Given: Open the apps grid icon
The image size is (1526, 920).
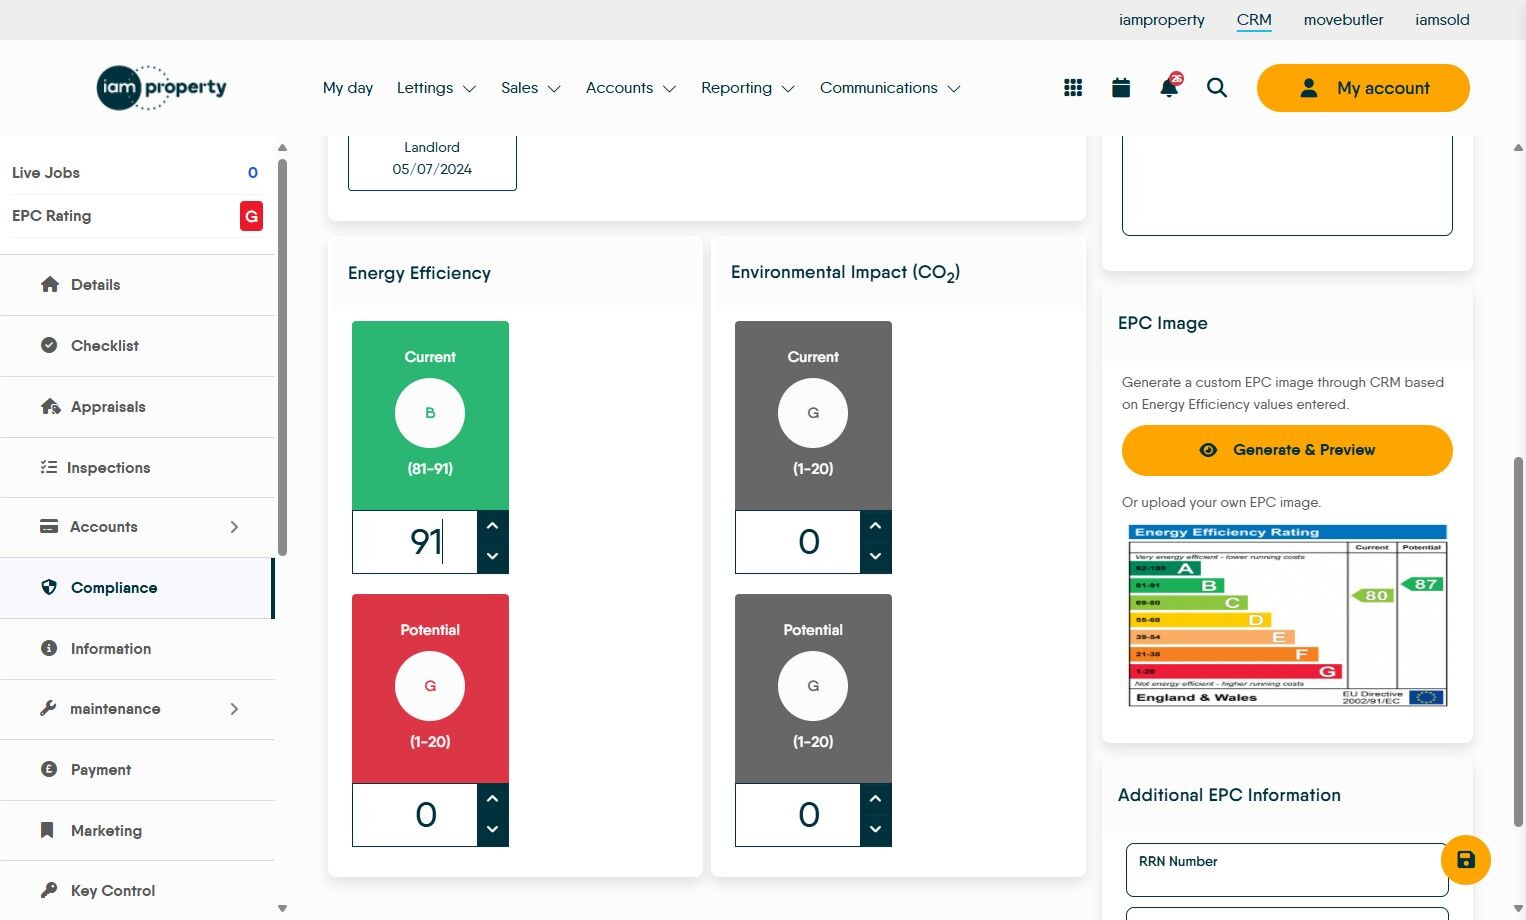Looking at the screenshot, I should point(1073,88).
